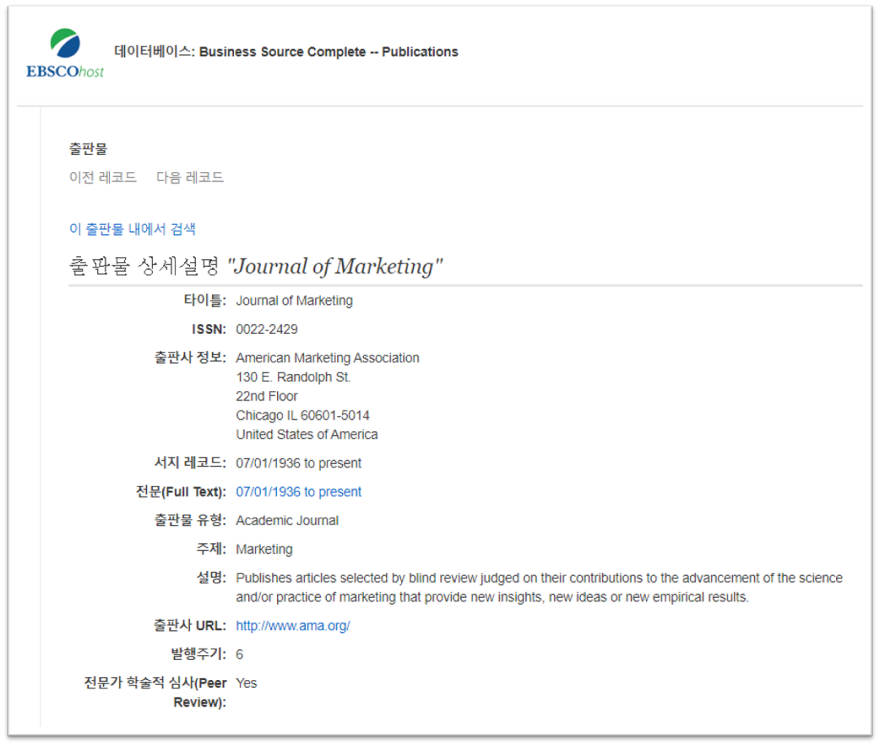Select bibliographic record dates next to 서지 레코드
880x746 pixels.
299,463
